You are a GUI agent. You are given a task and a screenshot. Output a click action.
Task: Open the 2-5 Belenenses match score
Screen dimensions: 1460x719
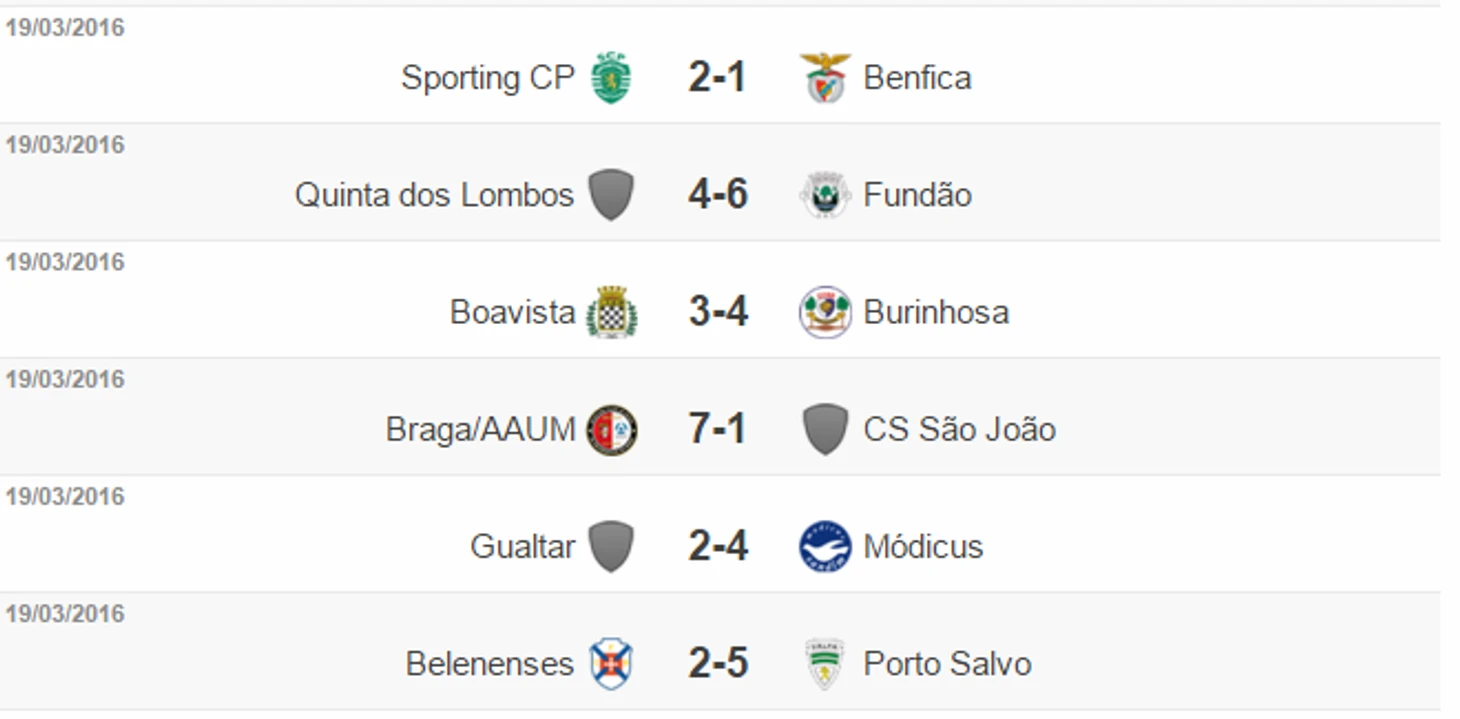718,664
